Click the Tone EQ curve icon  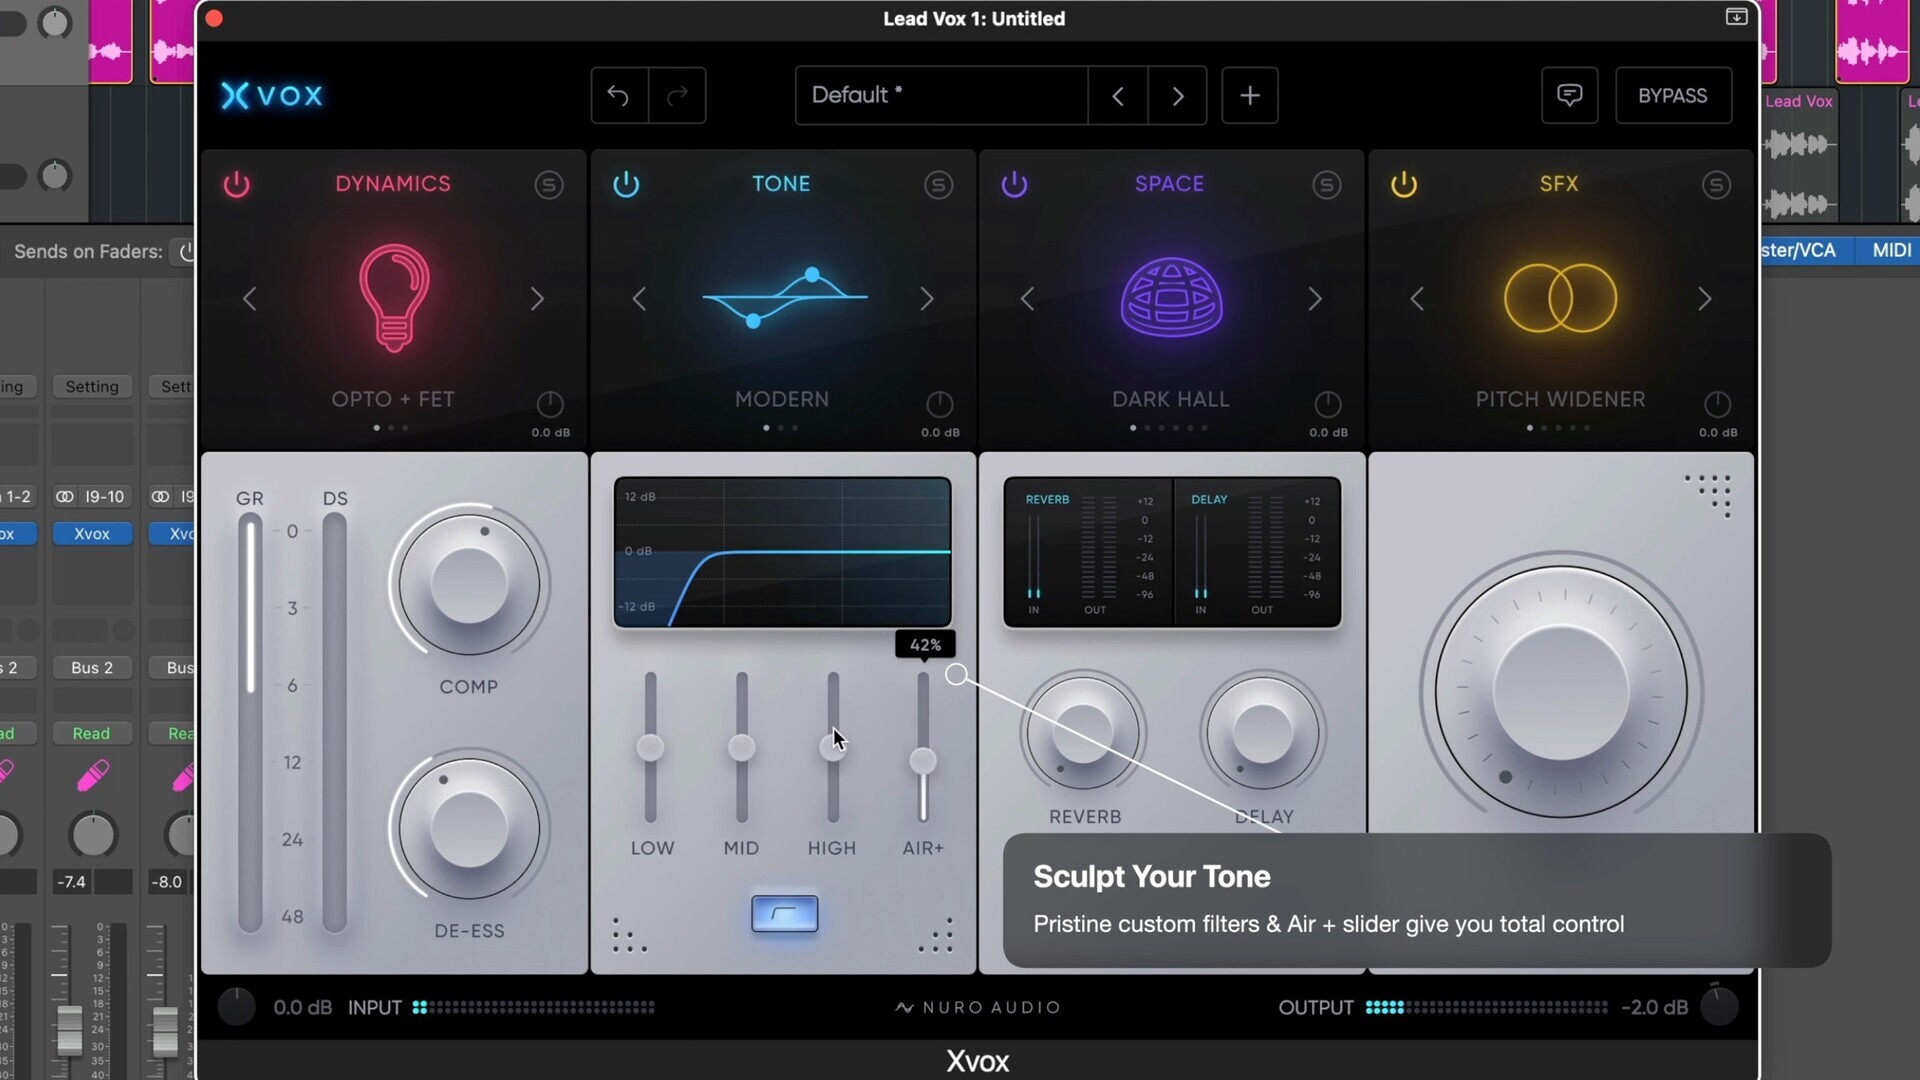point(784,297)
